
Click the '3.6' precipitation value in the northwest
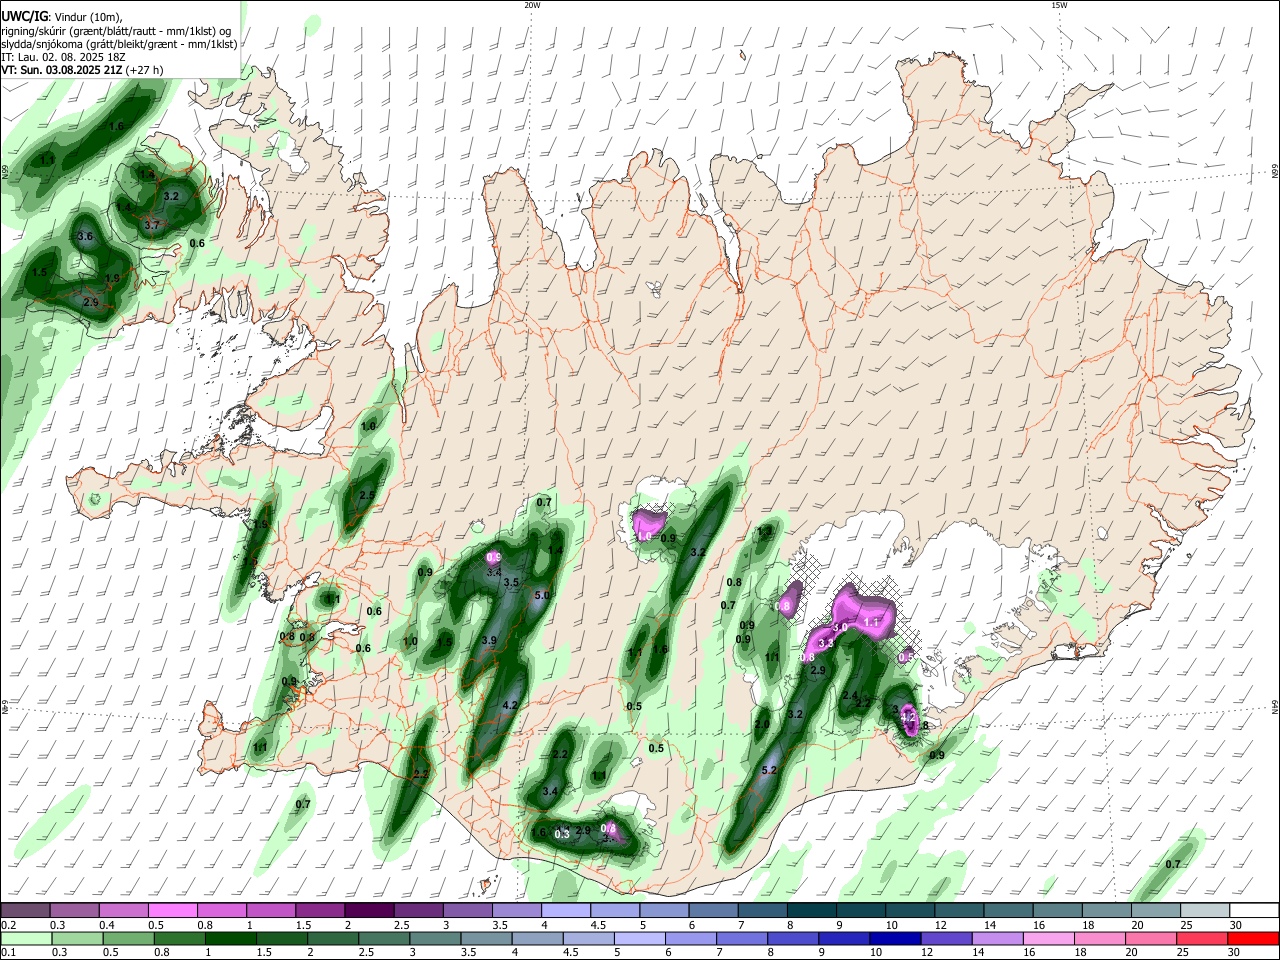(85, 237)
